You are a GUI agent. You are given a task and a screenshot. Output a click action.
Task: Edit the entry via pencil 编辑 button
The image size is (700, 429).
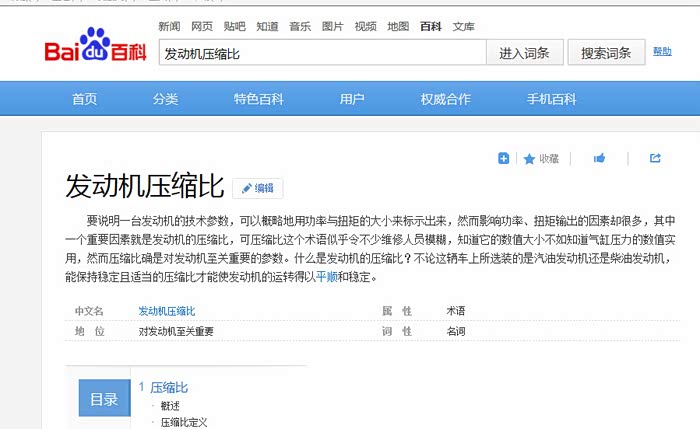tap(258, 188)
